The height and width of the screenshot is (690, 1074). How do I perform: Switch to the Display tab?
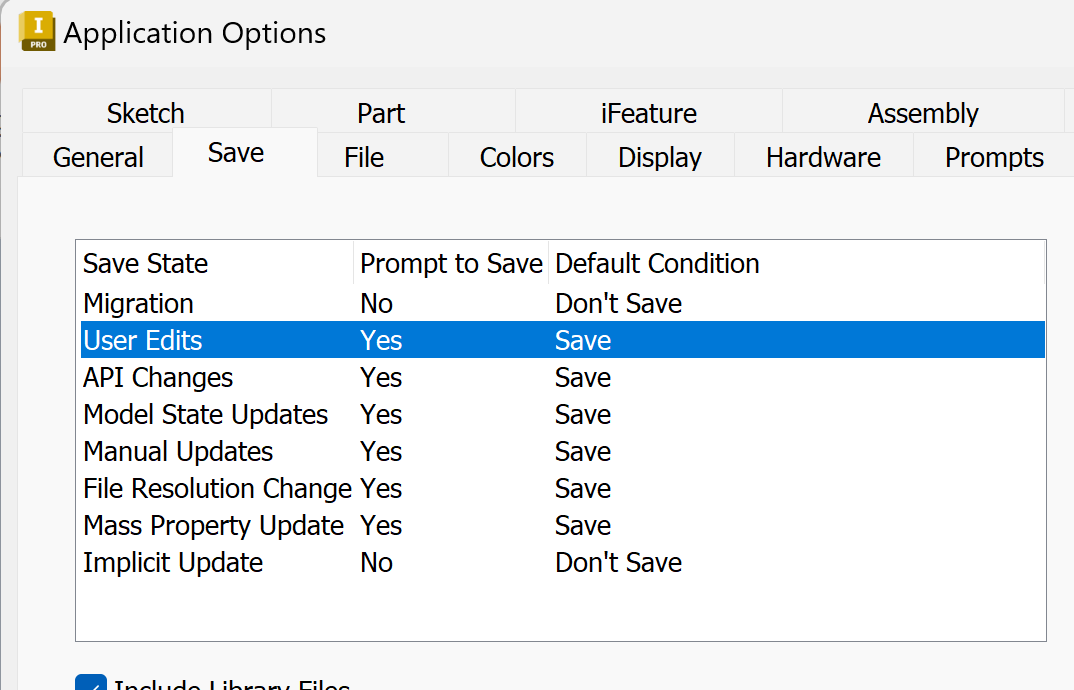[x=659, y=156]
